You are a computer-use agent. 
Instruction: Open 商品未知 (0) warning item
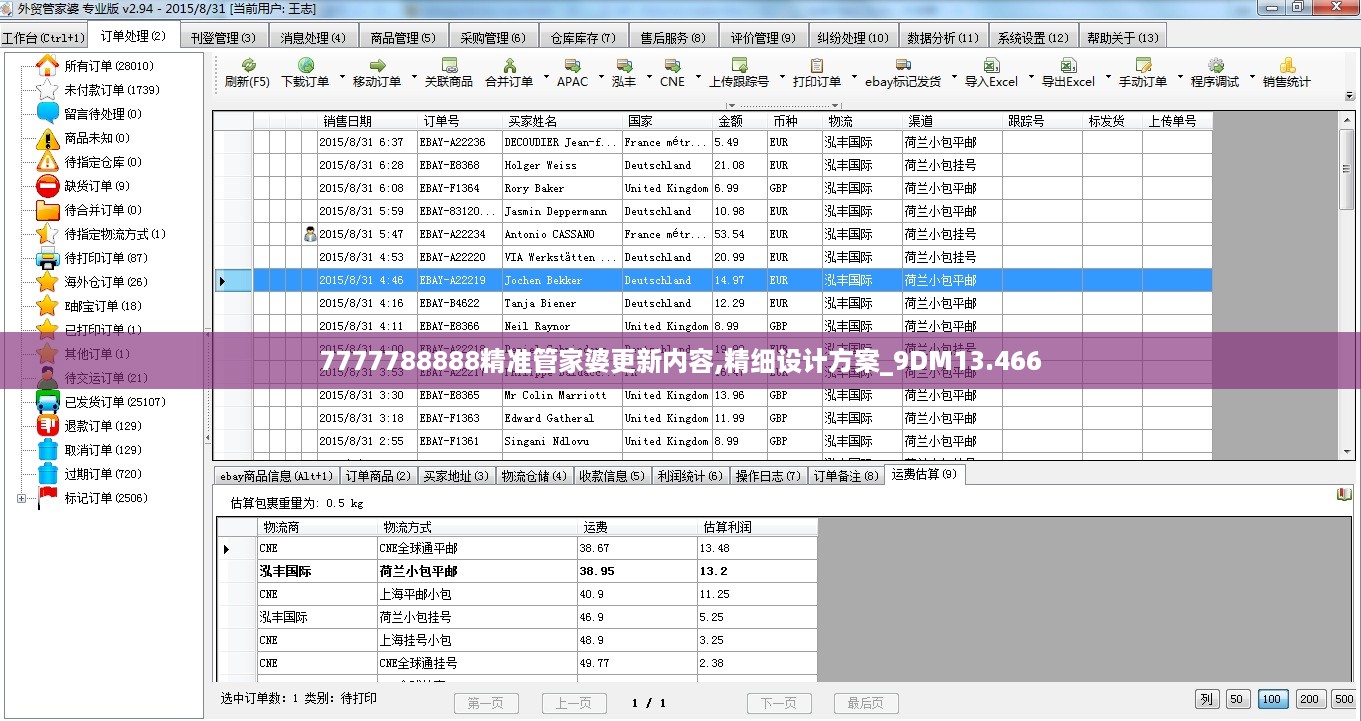click(97, 138)
